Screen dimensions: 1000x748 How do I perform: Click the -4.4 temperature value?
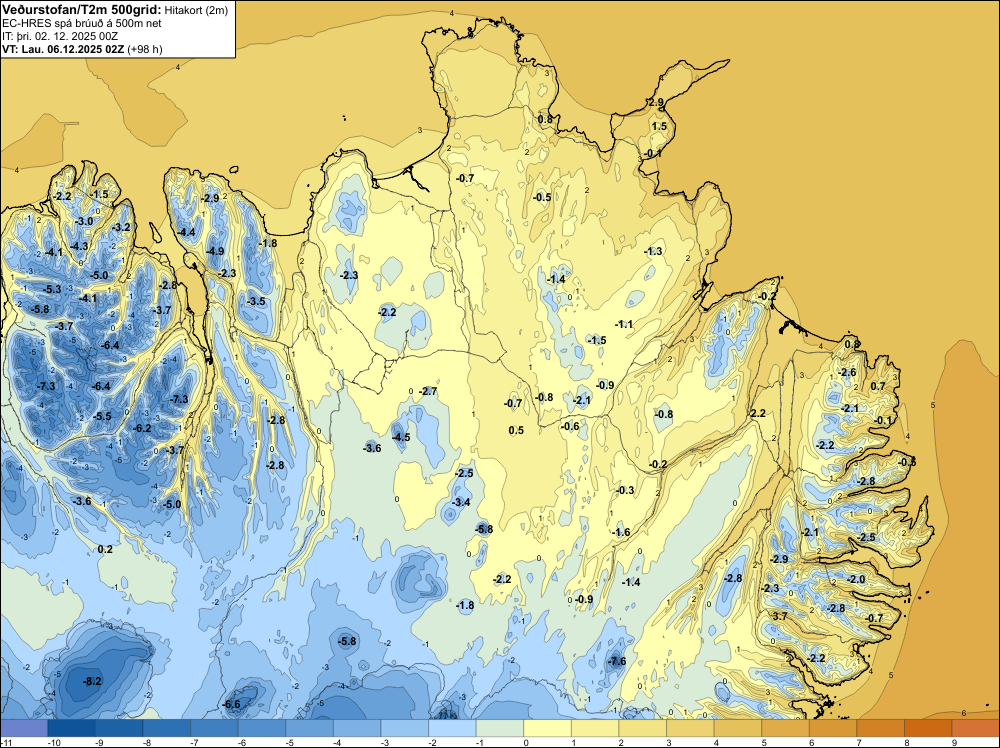[186, 233]
